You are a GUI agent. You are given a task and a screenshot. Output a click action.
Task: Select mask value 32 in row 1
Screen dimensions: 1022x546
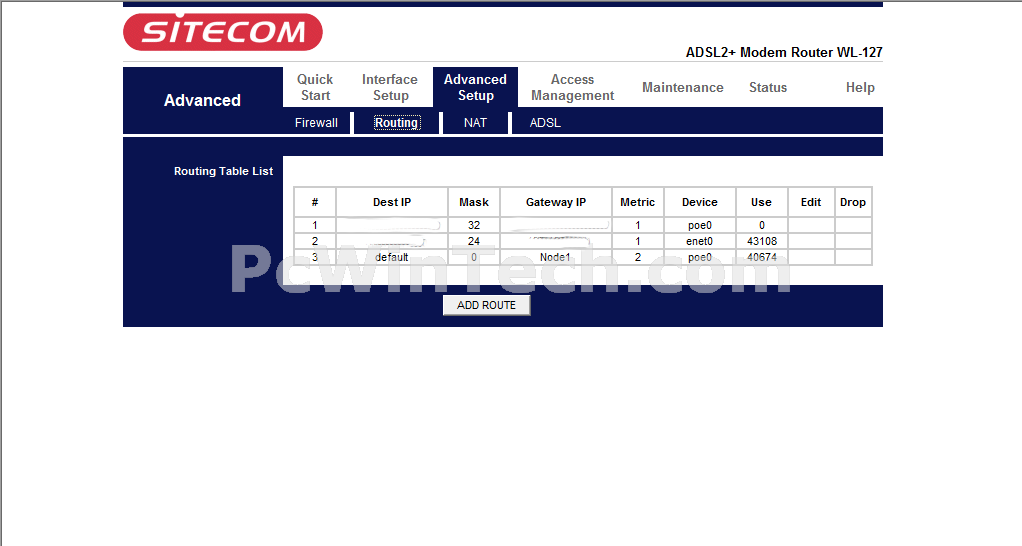(x=474, y=225)
